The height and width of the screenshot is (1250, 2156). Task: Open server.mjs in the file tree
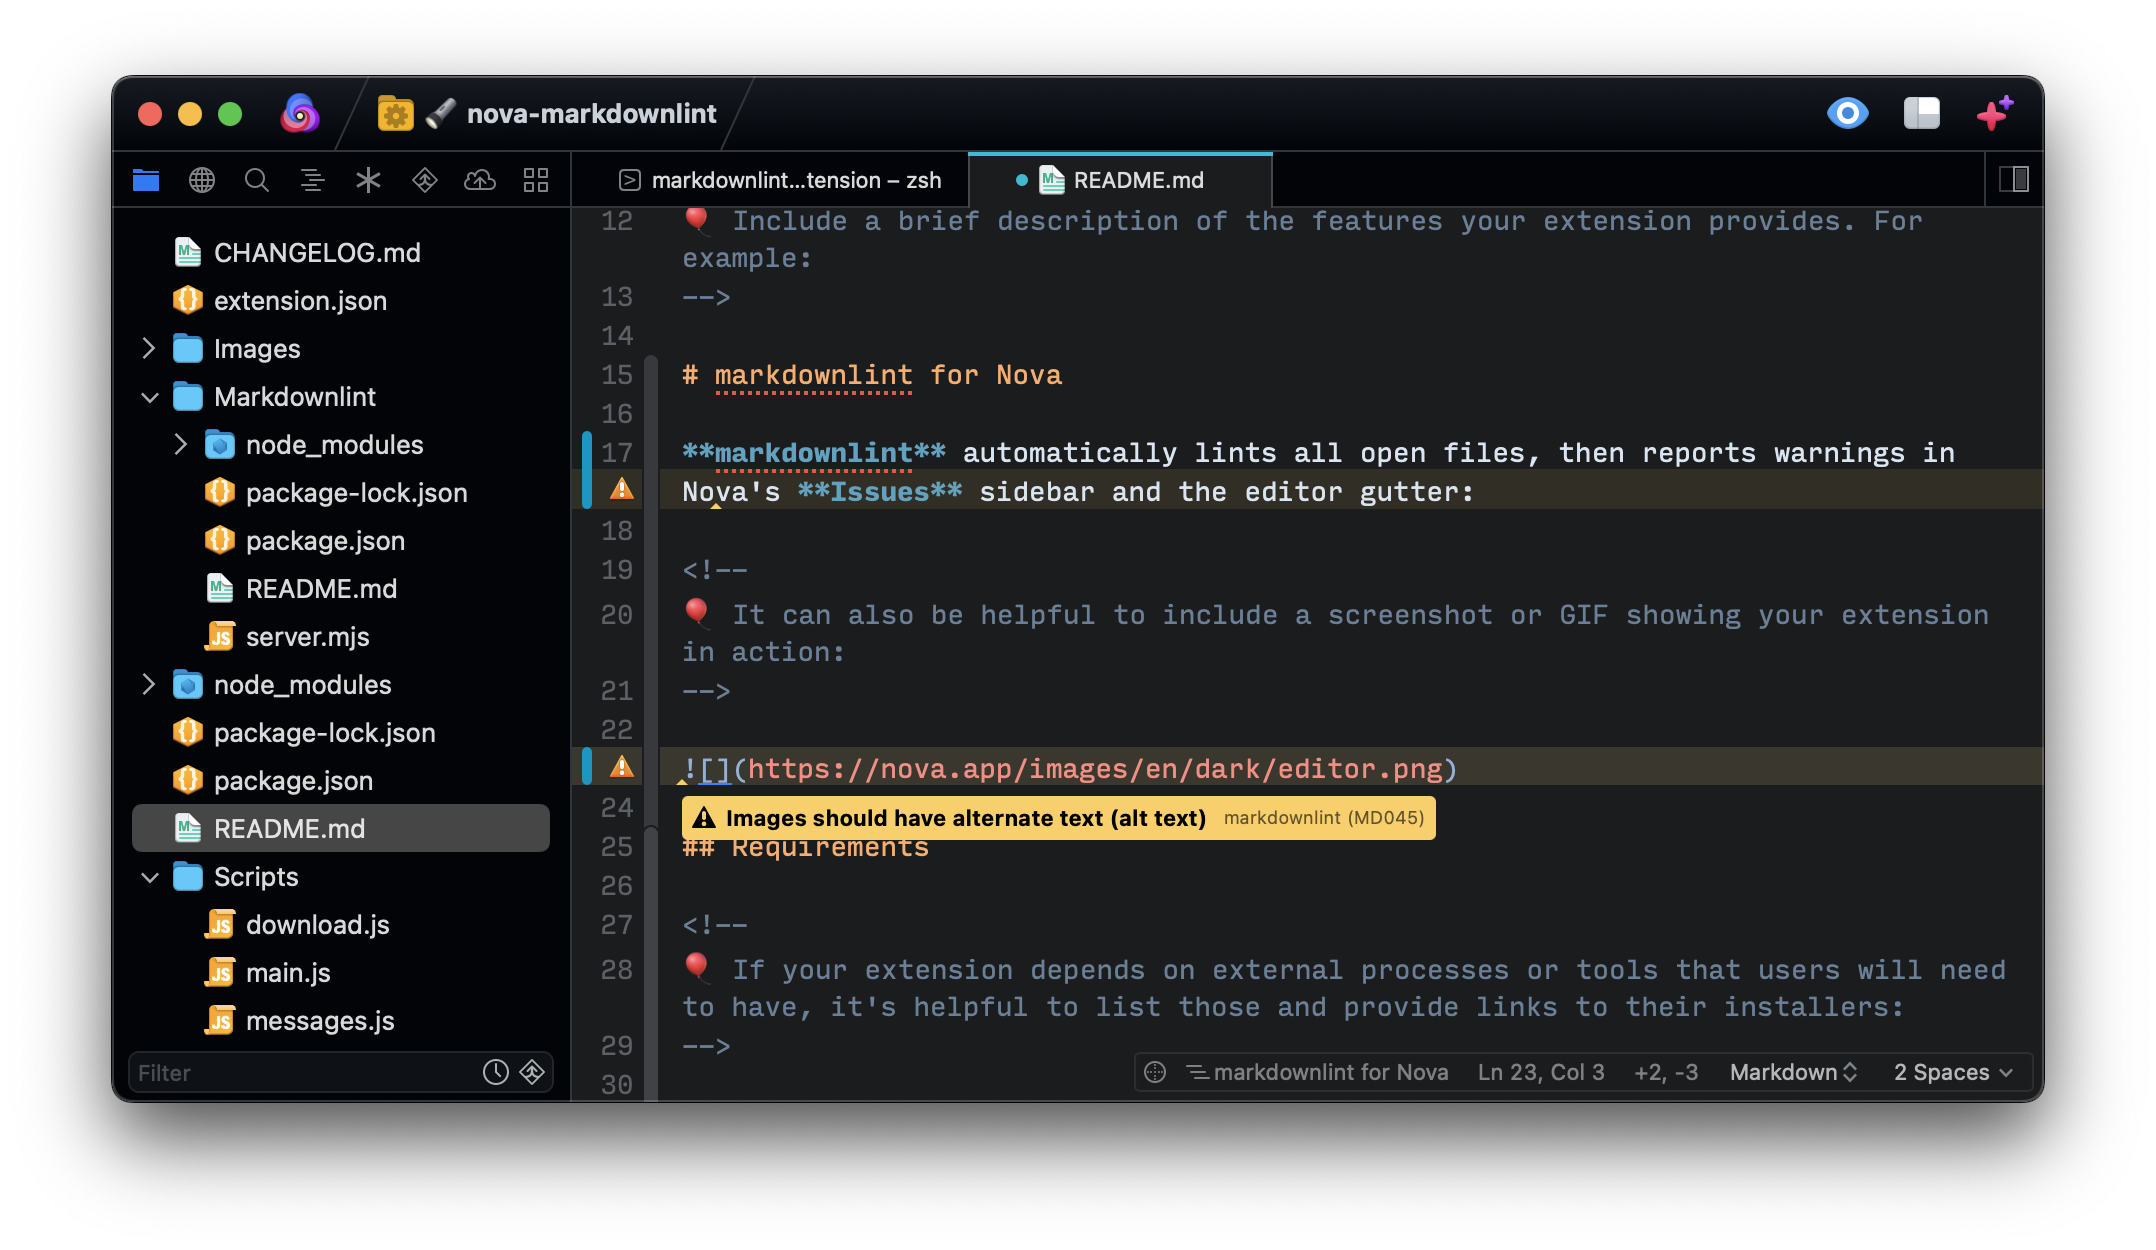307,637
